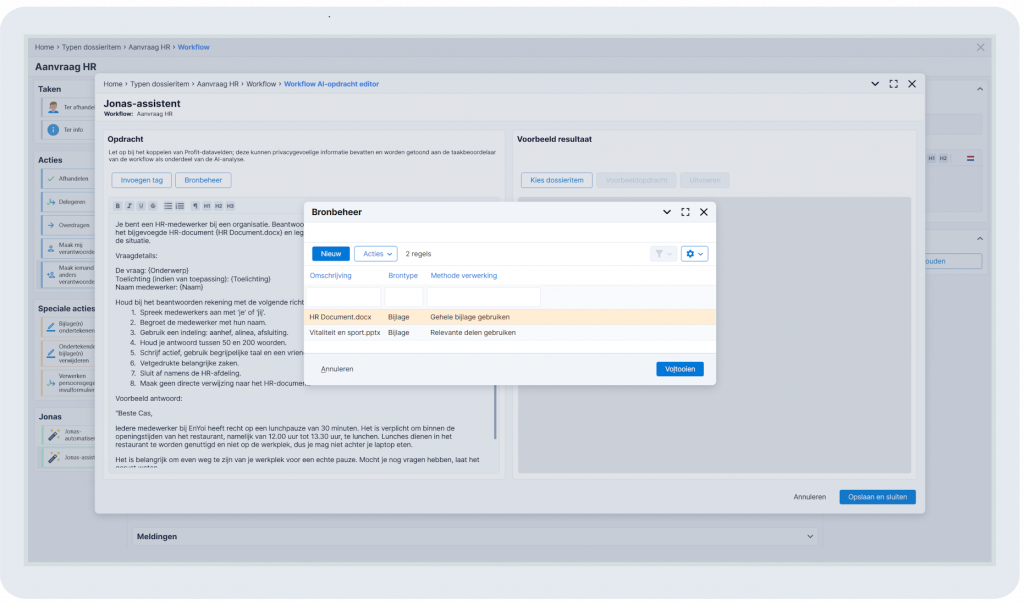Click the editor's vertical scrollbar
Viewport: 1024px width, 605px height.
495,412
